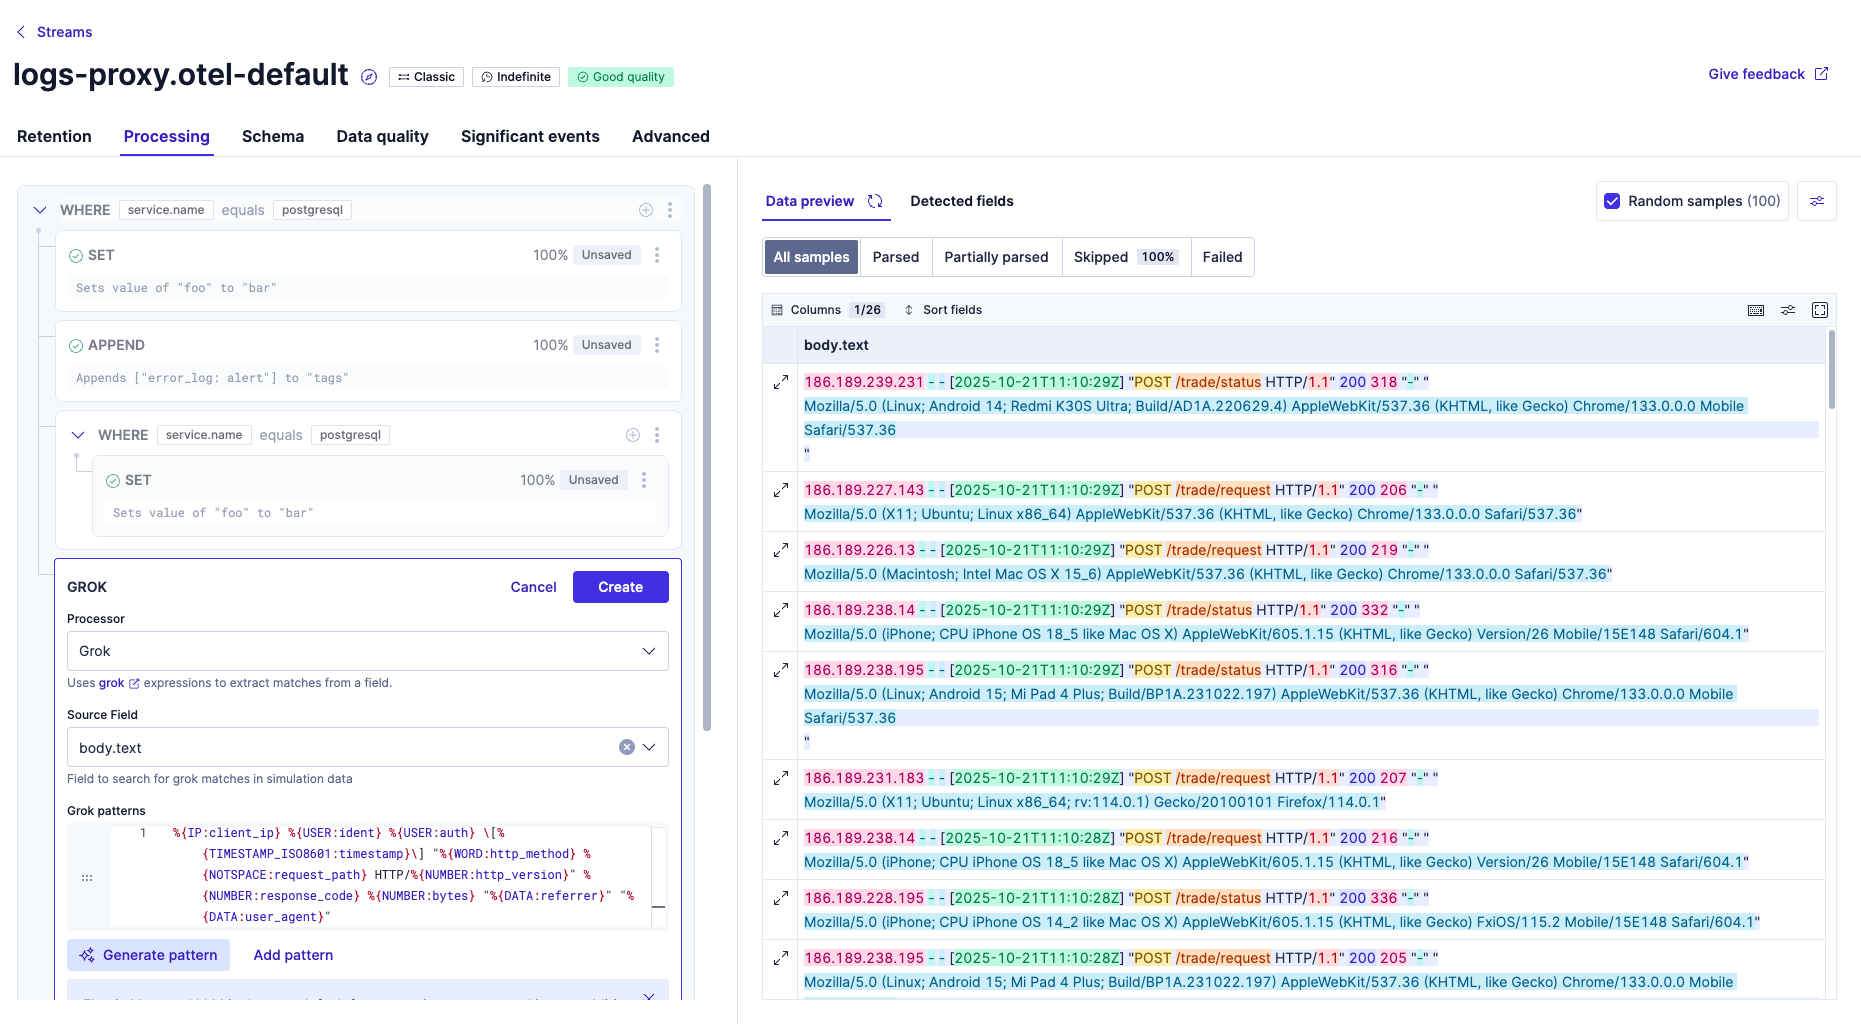Clear the body.text source field value
Screen dimensions: 1861x1024
pyautogui.click(x=627, y=747)
